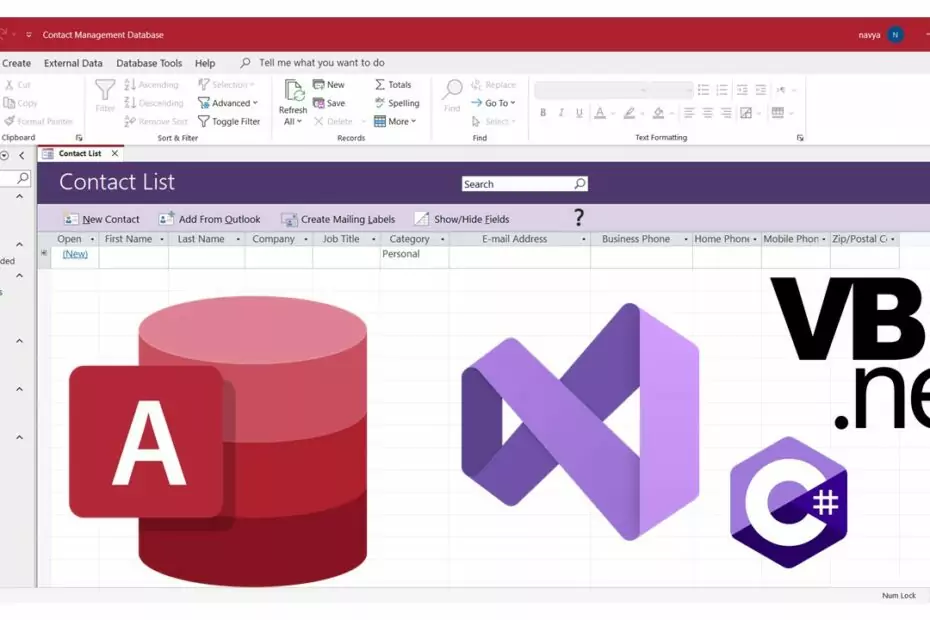Sort records Ascending
This screenshot has height=620, width=930.
coord(151,85)
